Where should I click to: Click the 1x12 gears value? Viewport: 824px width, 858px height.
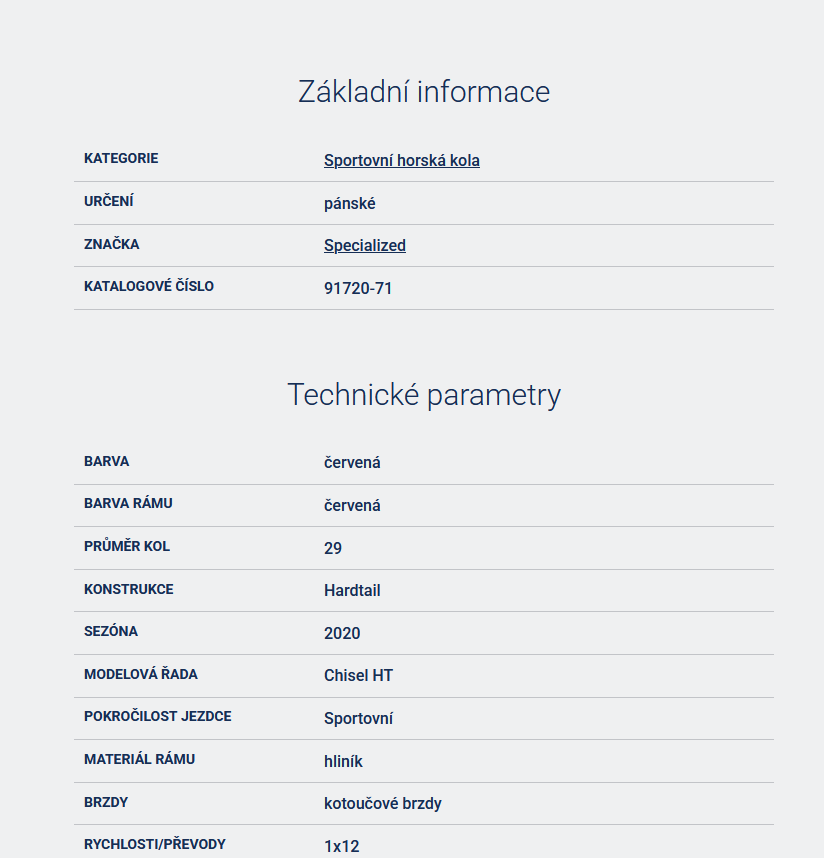[341, 846]
